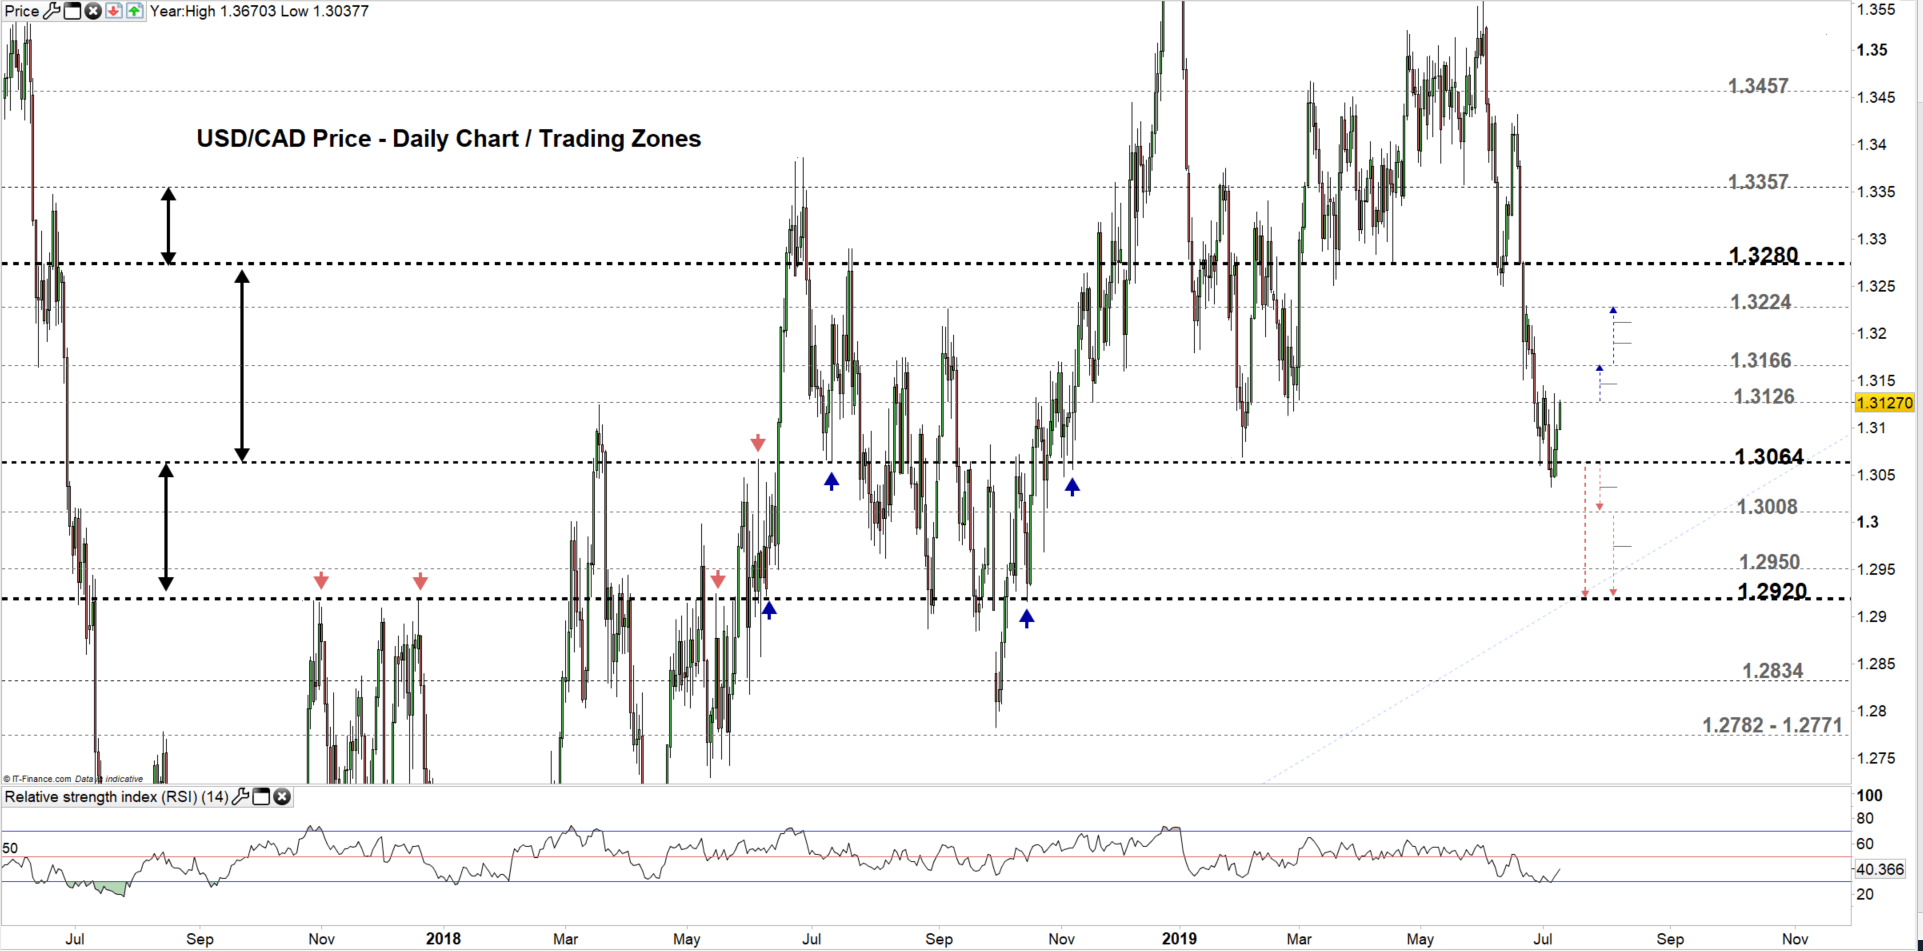Click the green up-arrow icon on Price panel
The width and height of the screenshot is (1923, 951).
(x=134, y=11)
